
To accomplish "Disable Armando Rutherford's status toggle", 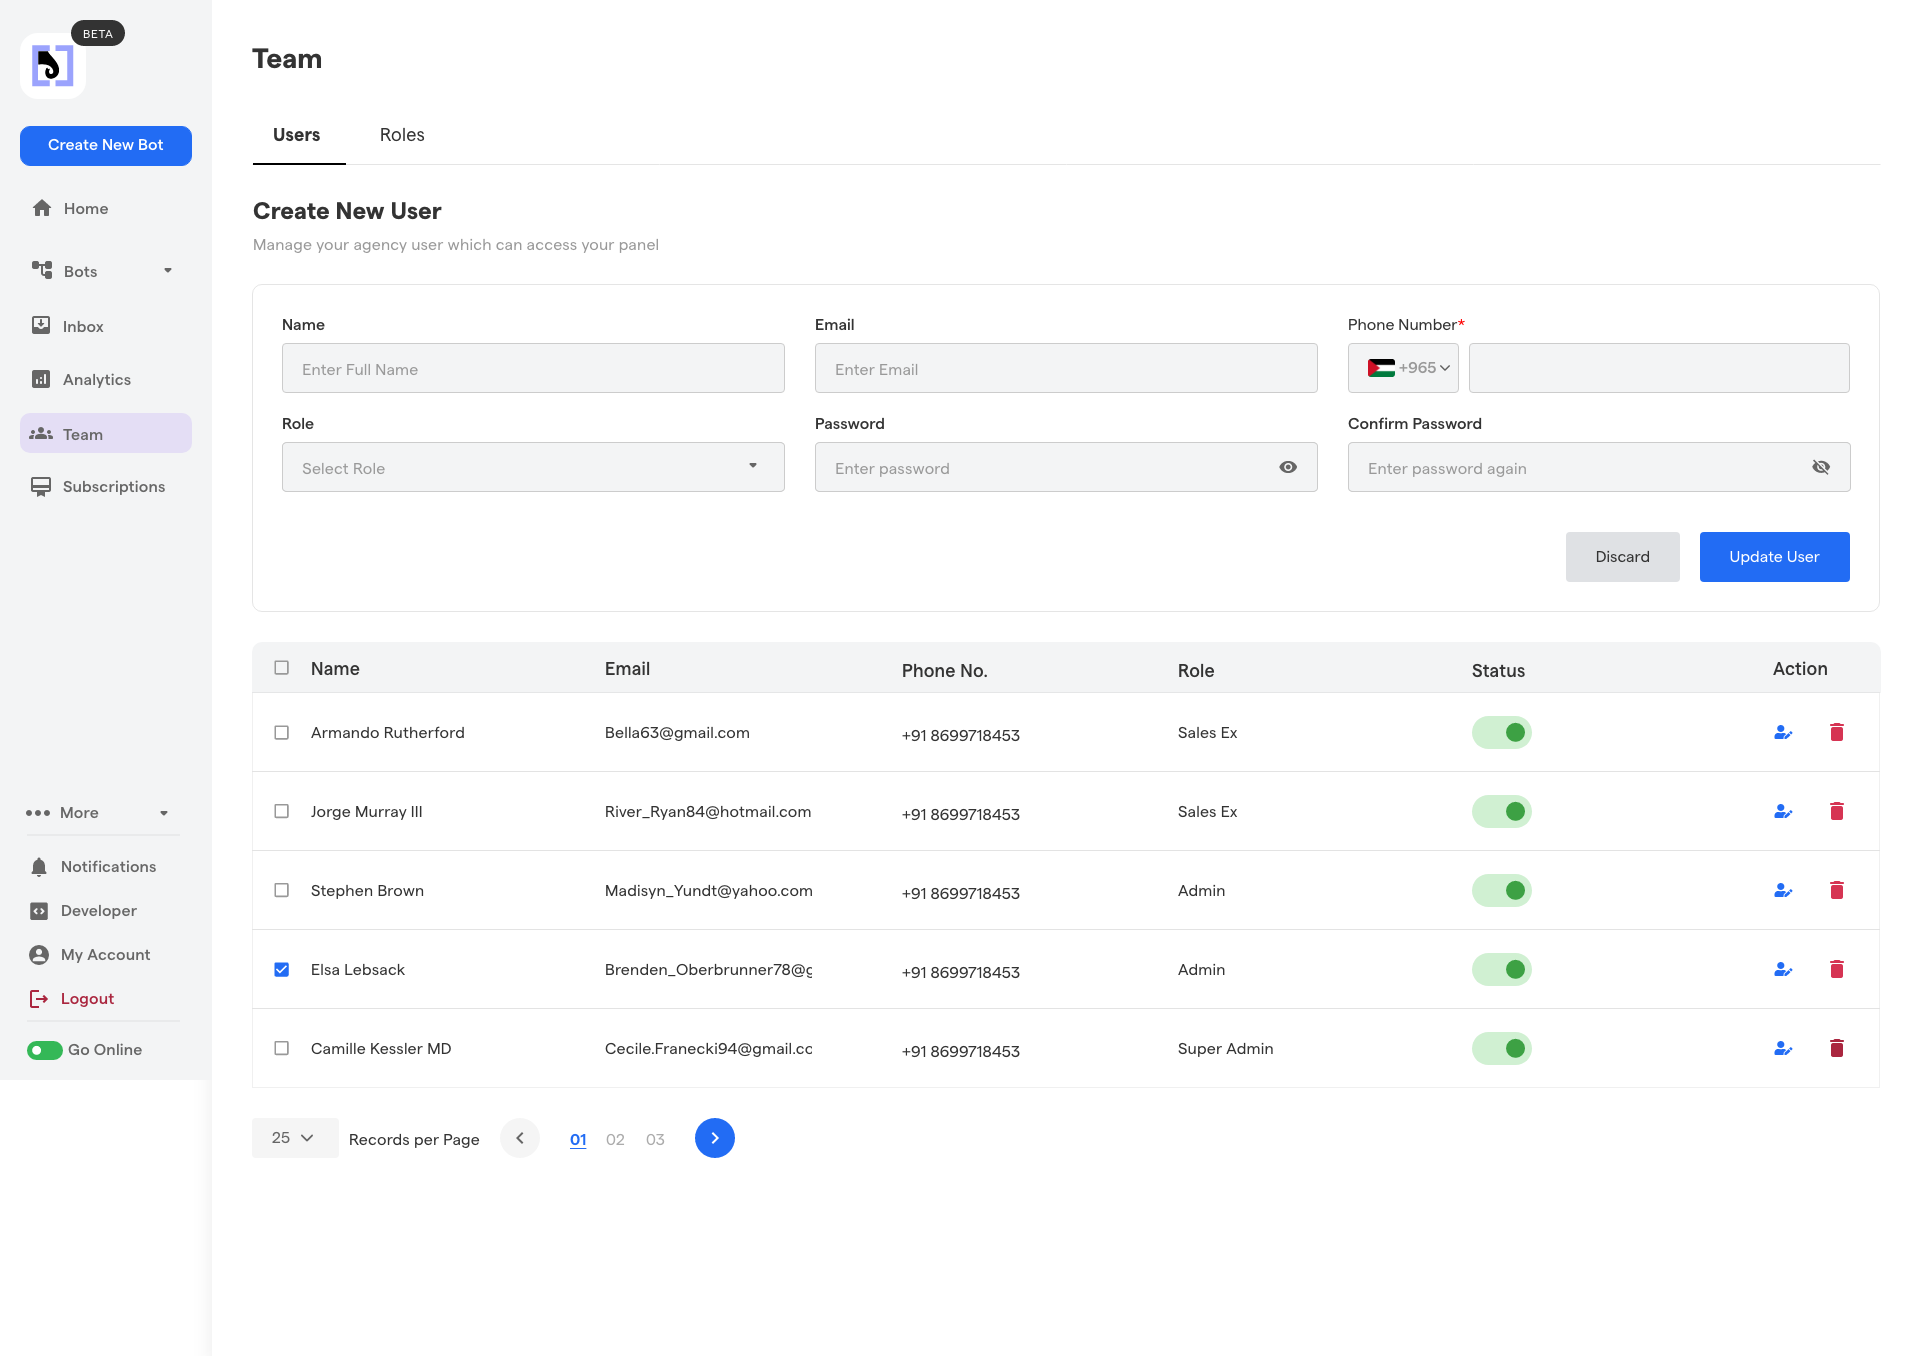I will click(x=1502, y=733).
